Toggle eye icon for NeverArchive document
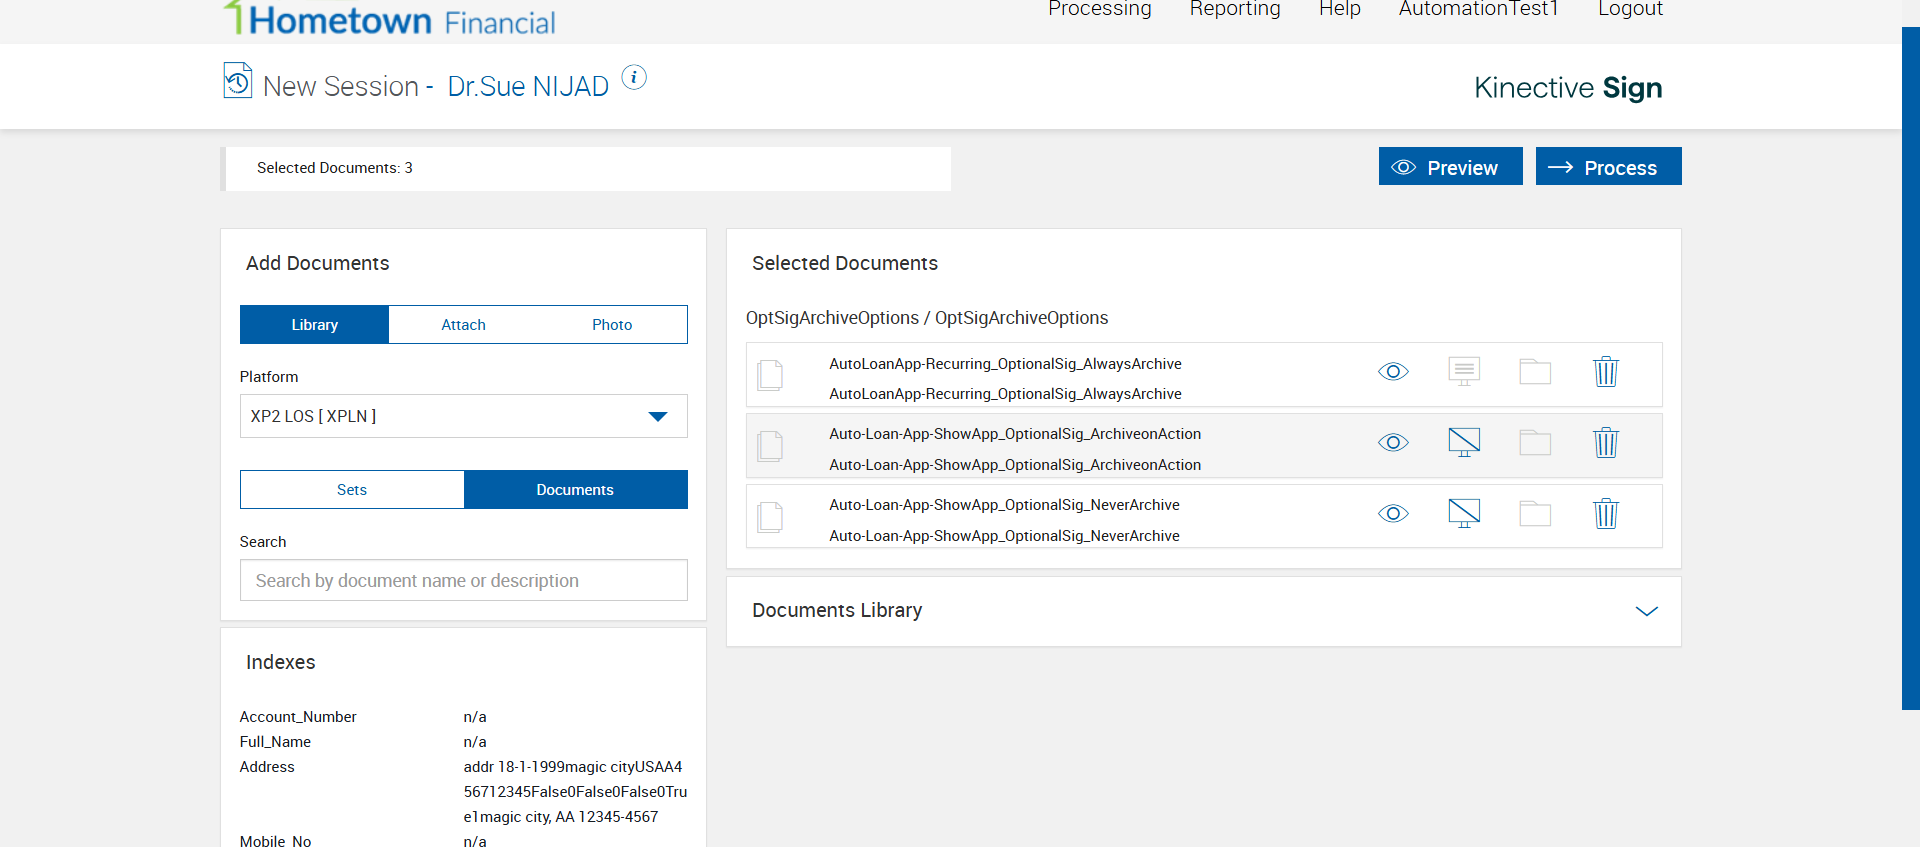The height and width of the screenshot is (847, 1920). point(1393,514)
